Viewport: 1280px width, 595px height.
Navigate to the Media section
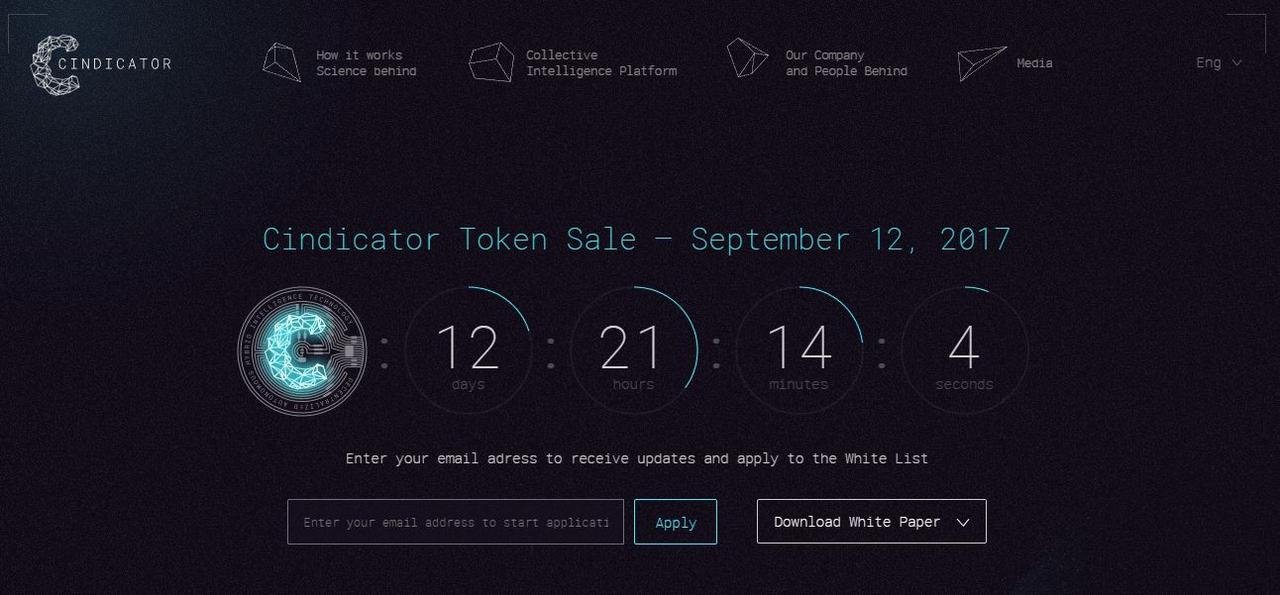(x=1034, y=63)
